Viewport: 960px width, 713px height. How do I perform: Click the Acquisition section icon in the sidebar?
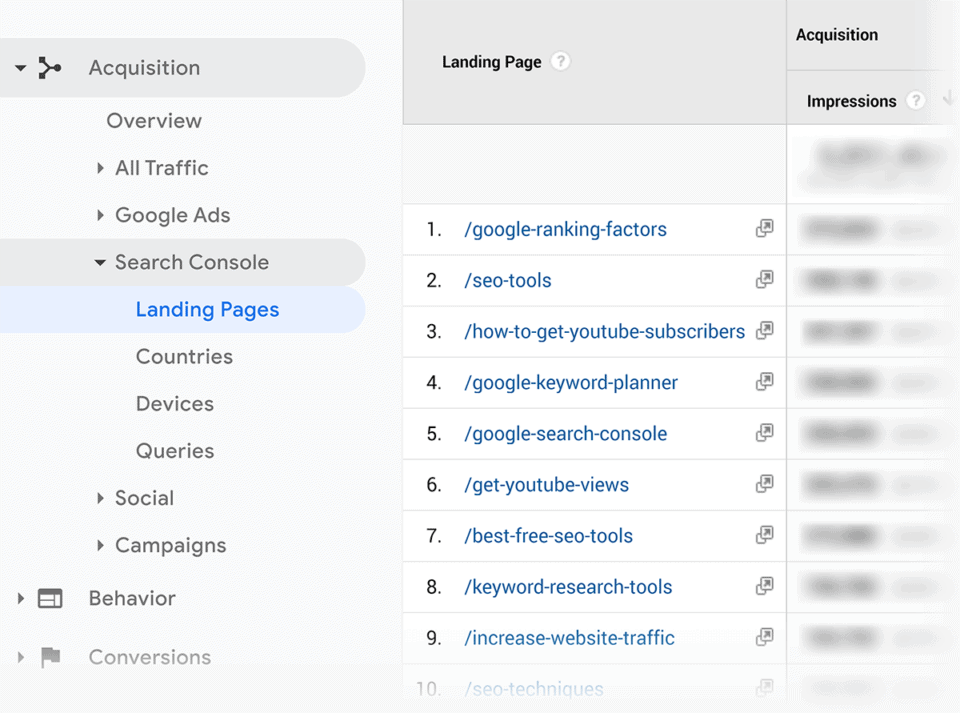tap(52, 67)
